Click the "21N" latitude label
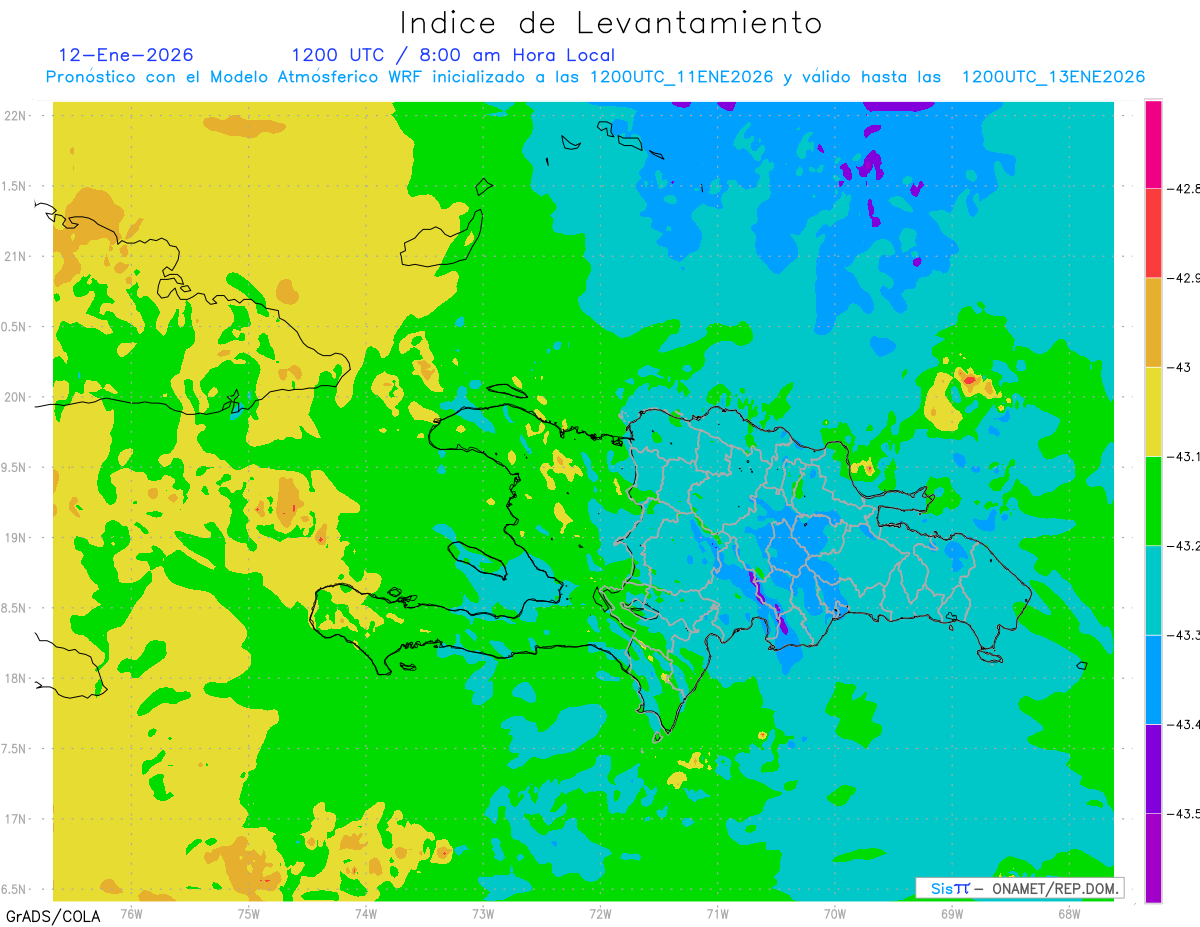Screen dimensions: 1200x927 [17, 256]
